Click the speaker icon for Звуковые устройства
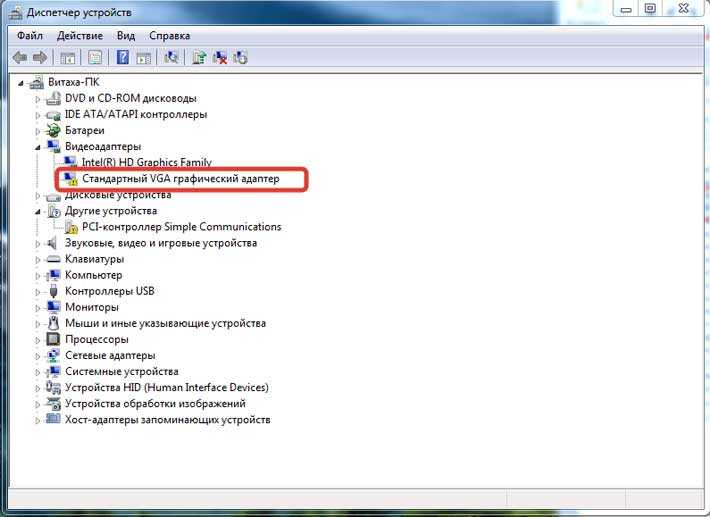The image size is (710, 517). click(x=53, y=243)
